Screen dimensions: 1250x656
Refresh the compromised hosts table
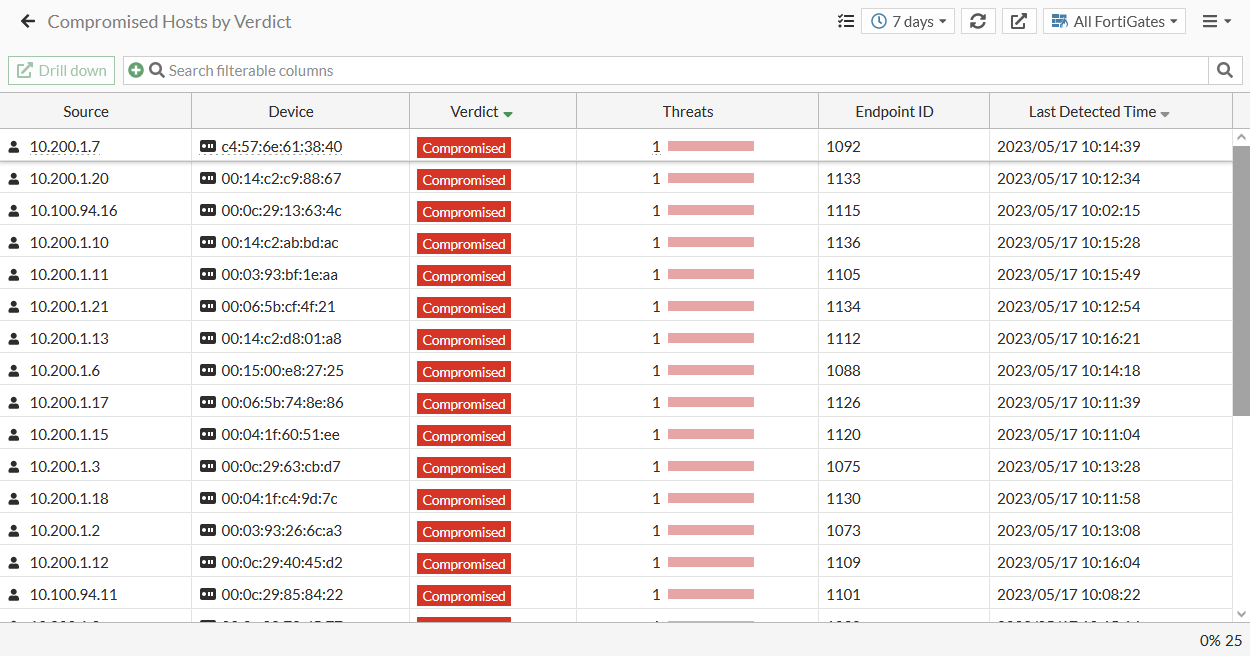click(978, 20)
